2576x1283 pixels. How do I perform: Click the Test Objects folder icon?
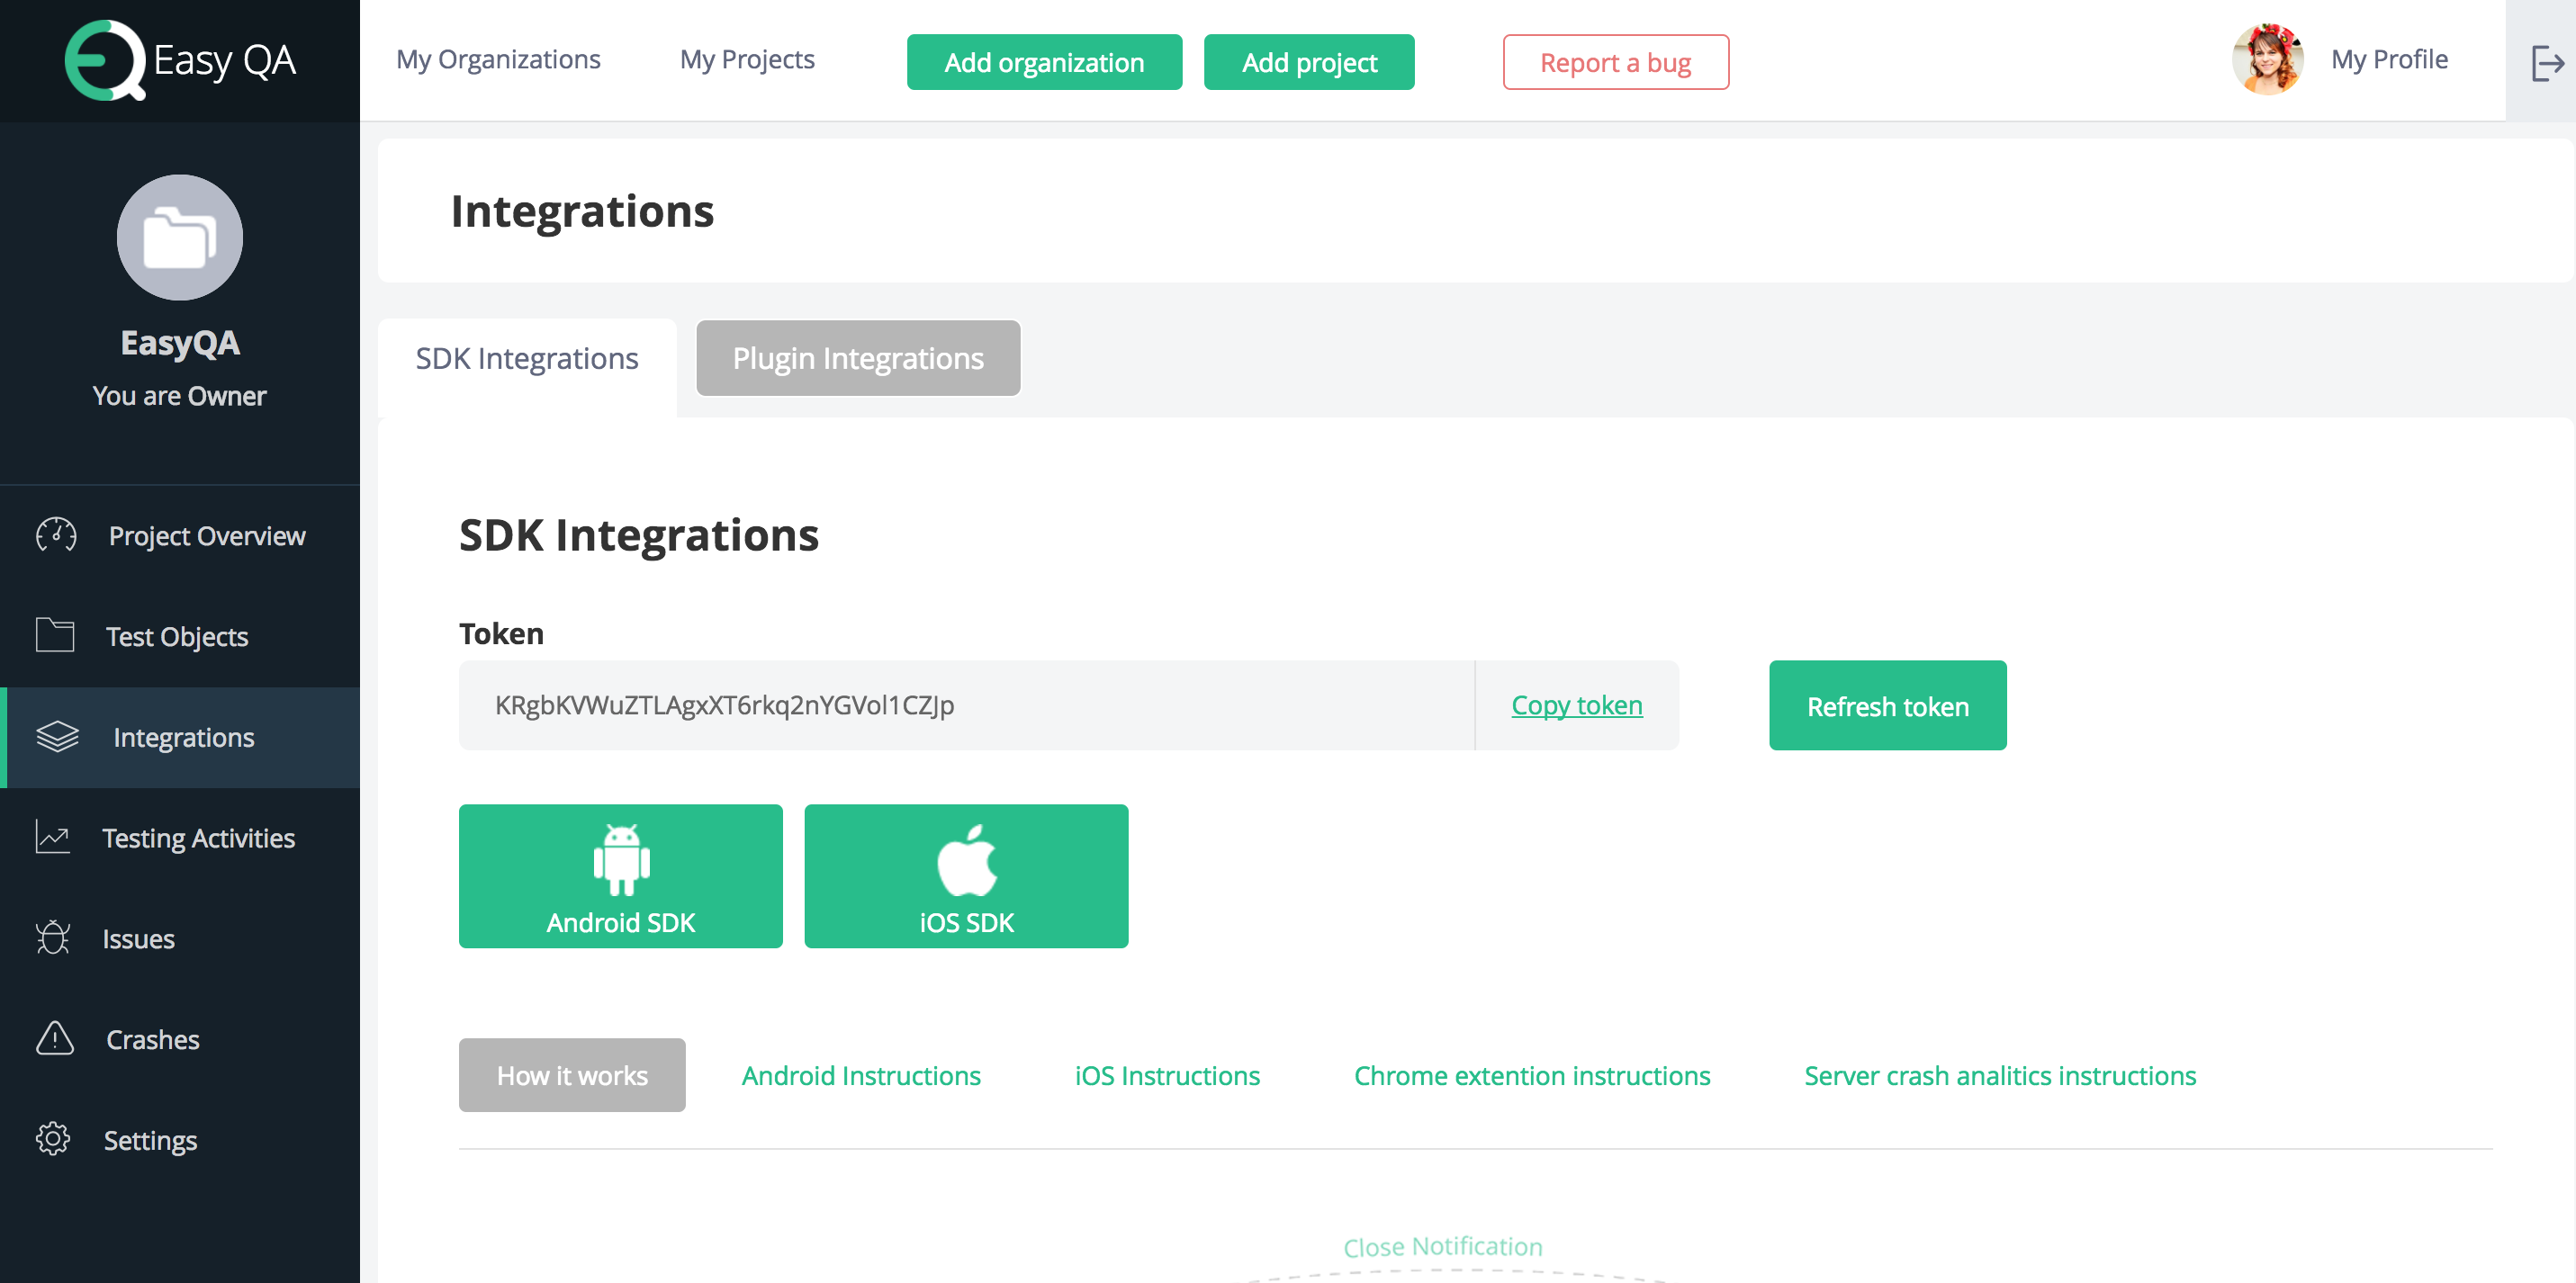pos(55,635)
